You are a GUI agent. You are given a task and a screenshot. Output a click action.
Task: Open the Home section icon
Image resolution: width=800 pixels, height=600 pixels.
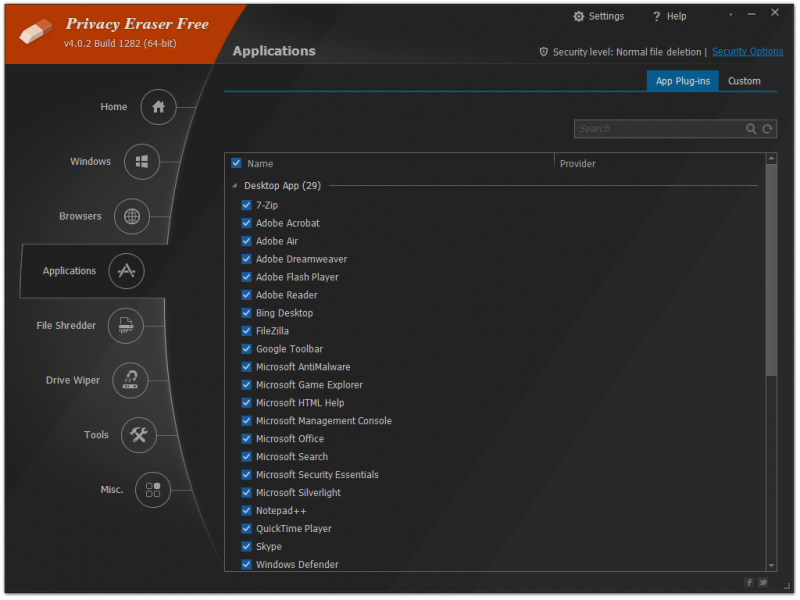(158, 107)
